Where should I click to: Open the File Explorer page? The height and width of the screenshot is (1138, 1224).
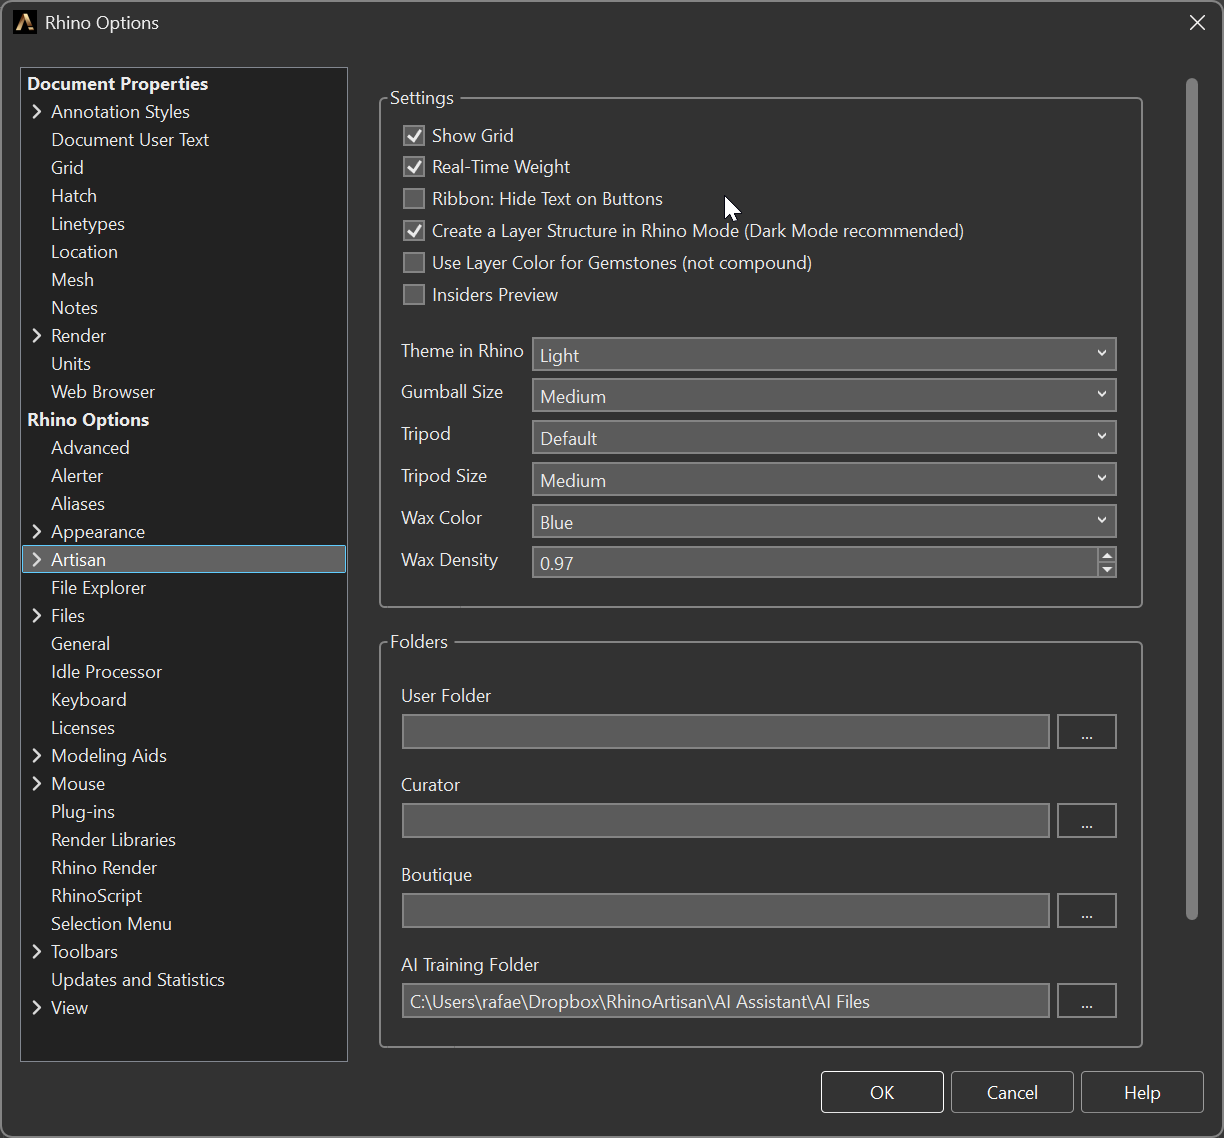pyautogui.click(x=98, y=588)
